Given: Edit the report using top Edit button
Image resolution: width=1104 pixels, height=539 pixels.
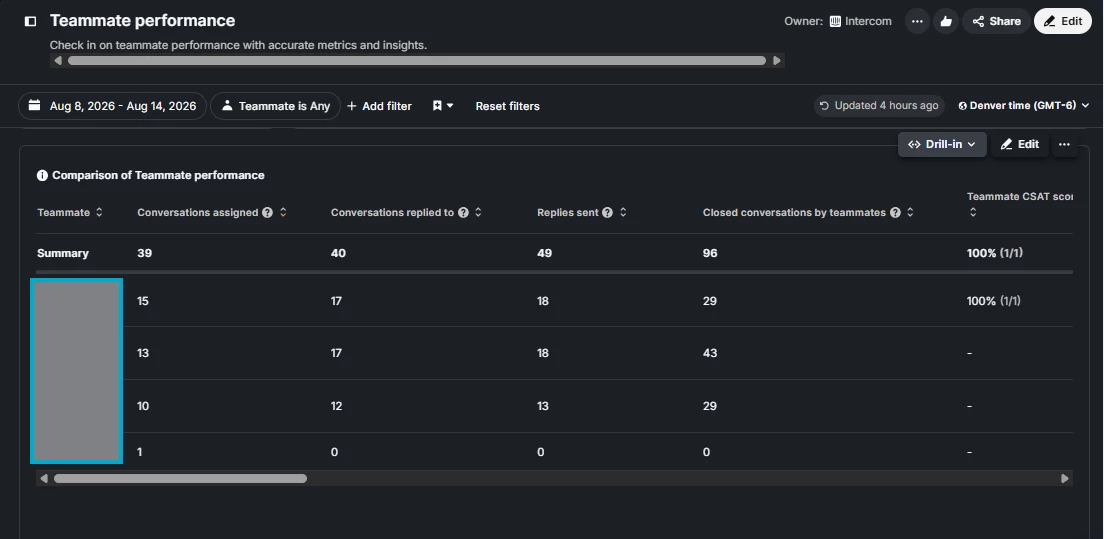Looking at the screenshot, I should point(1062,21).
